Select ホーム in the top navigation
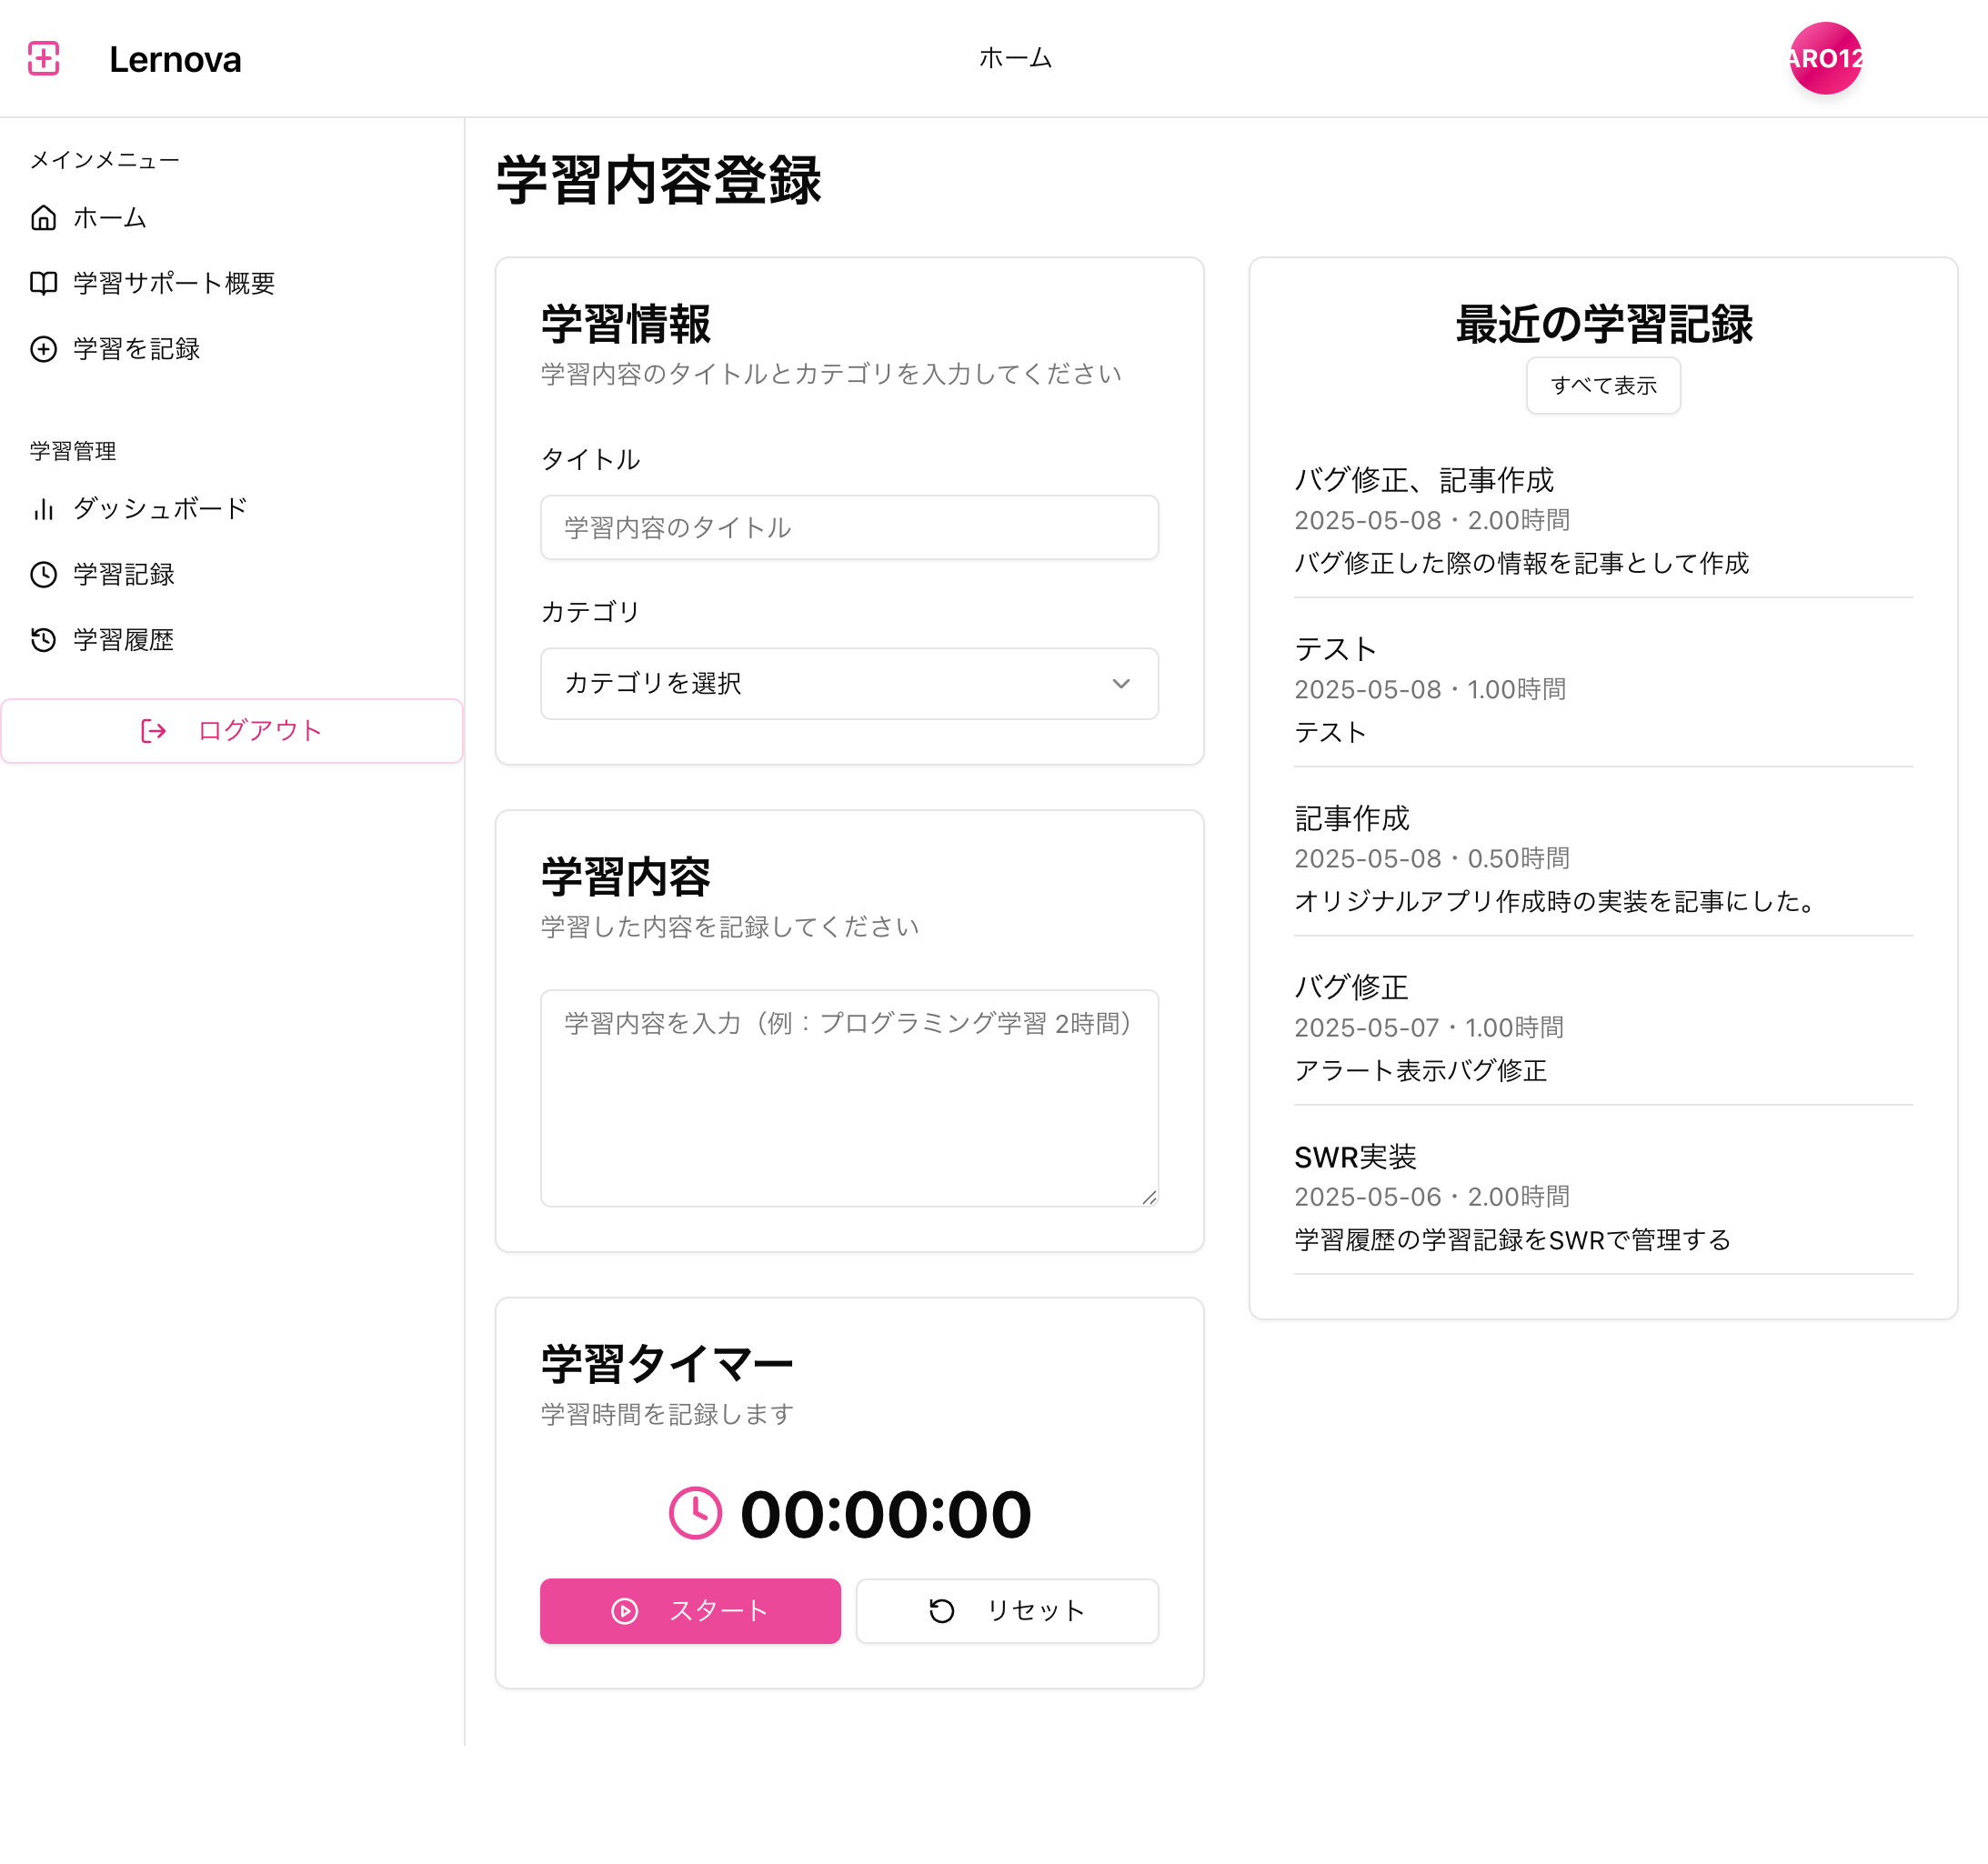The height and width of the screenshot is (1864, 1988). point(1014,58)
